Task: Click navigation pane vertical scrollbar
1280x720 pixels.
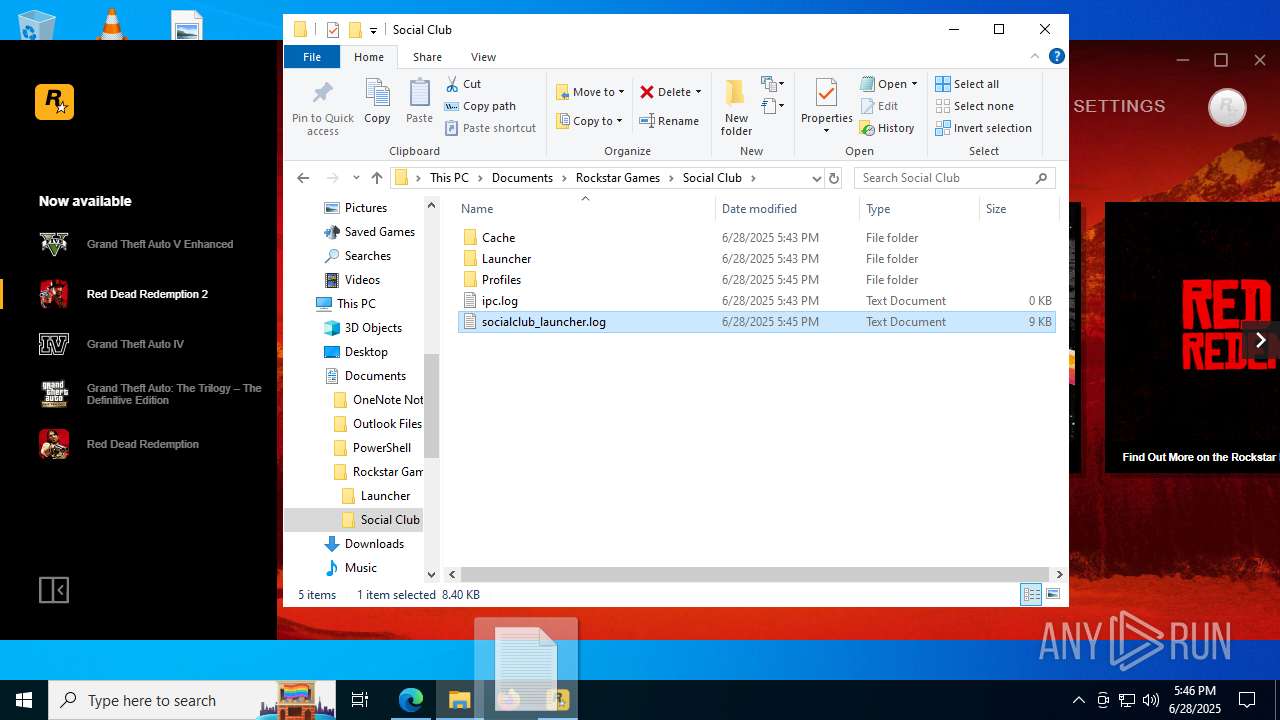Action: (432, 405)
